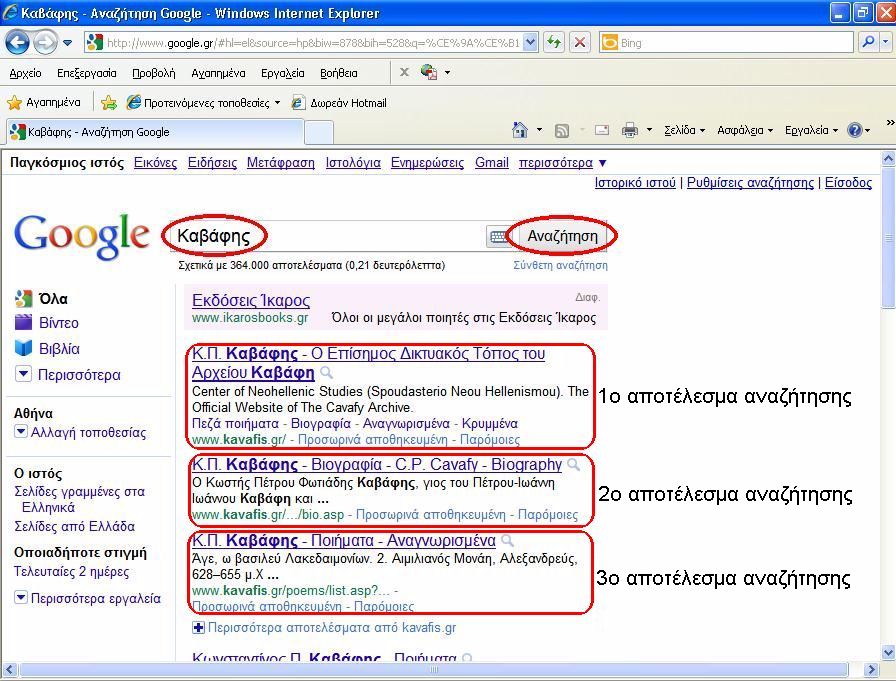Open Ρυθμίσεις αναζήτησης link
The width and height of the screenshot is (896, 681).
[750, 183]
